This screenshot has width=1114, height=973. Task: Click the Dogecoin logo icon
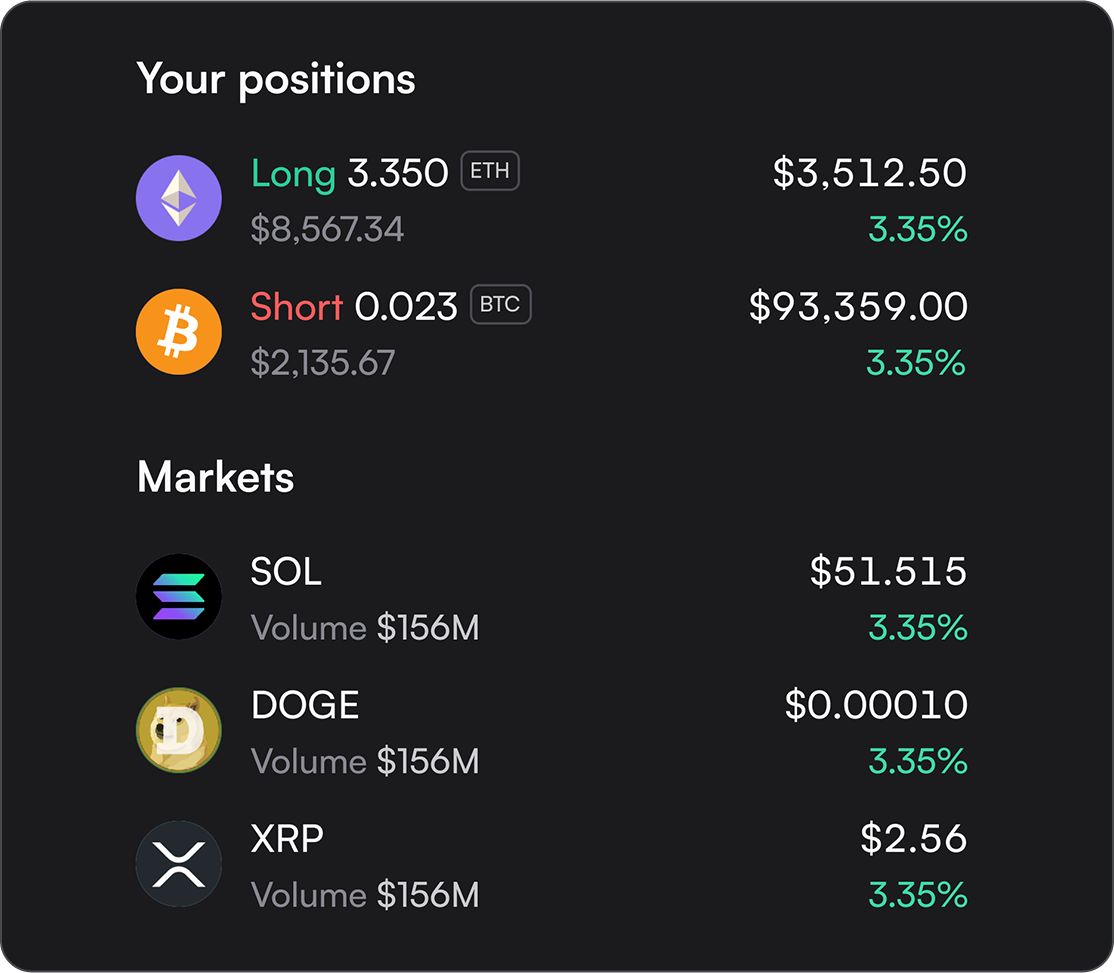pyautogui.click(x=178, y=730)
